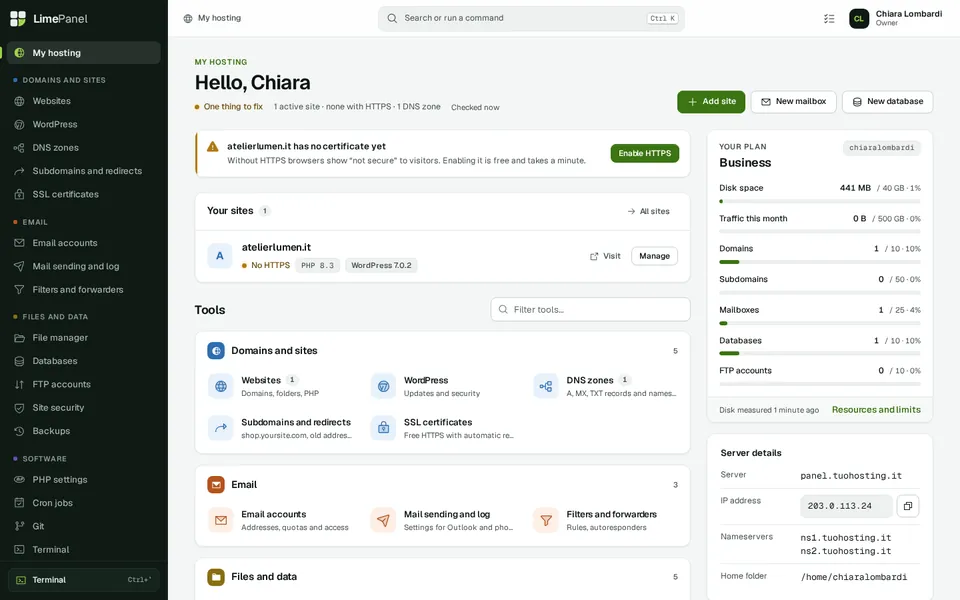Go to DNS zones in sidebar

pos(84,148)
